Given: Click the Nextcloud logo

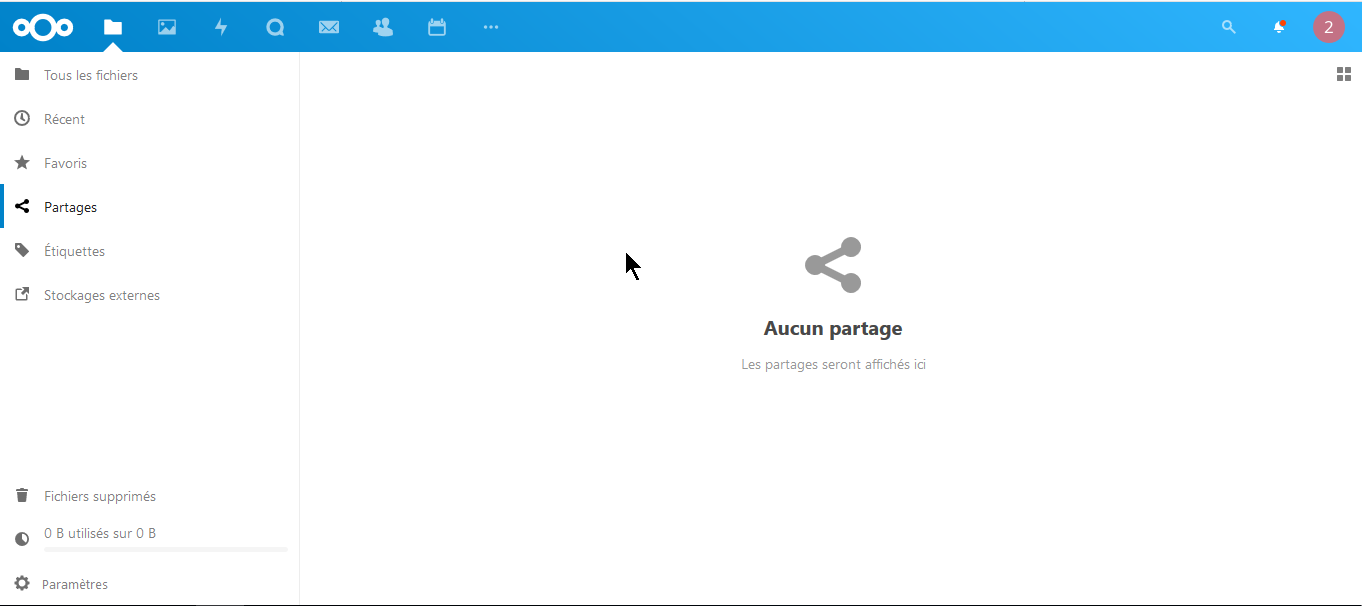Looking at the screenshot, I should pyautogui.click(x=43, y=27).
